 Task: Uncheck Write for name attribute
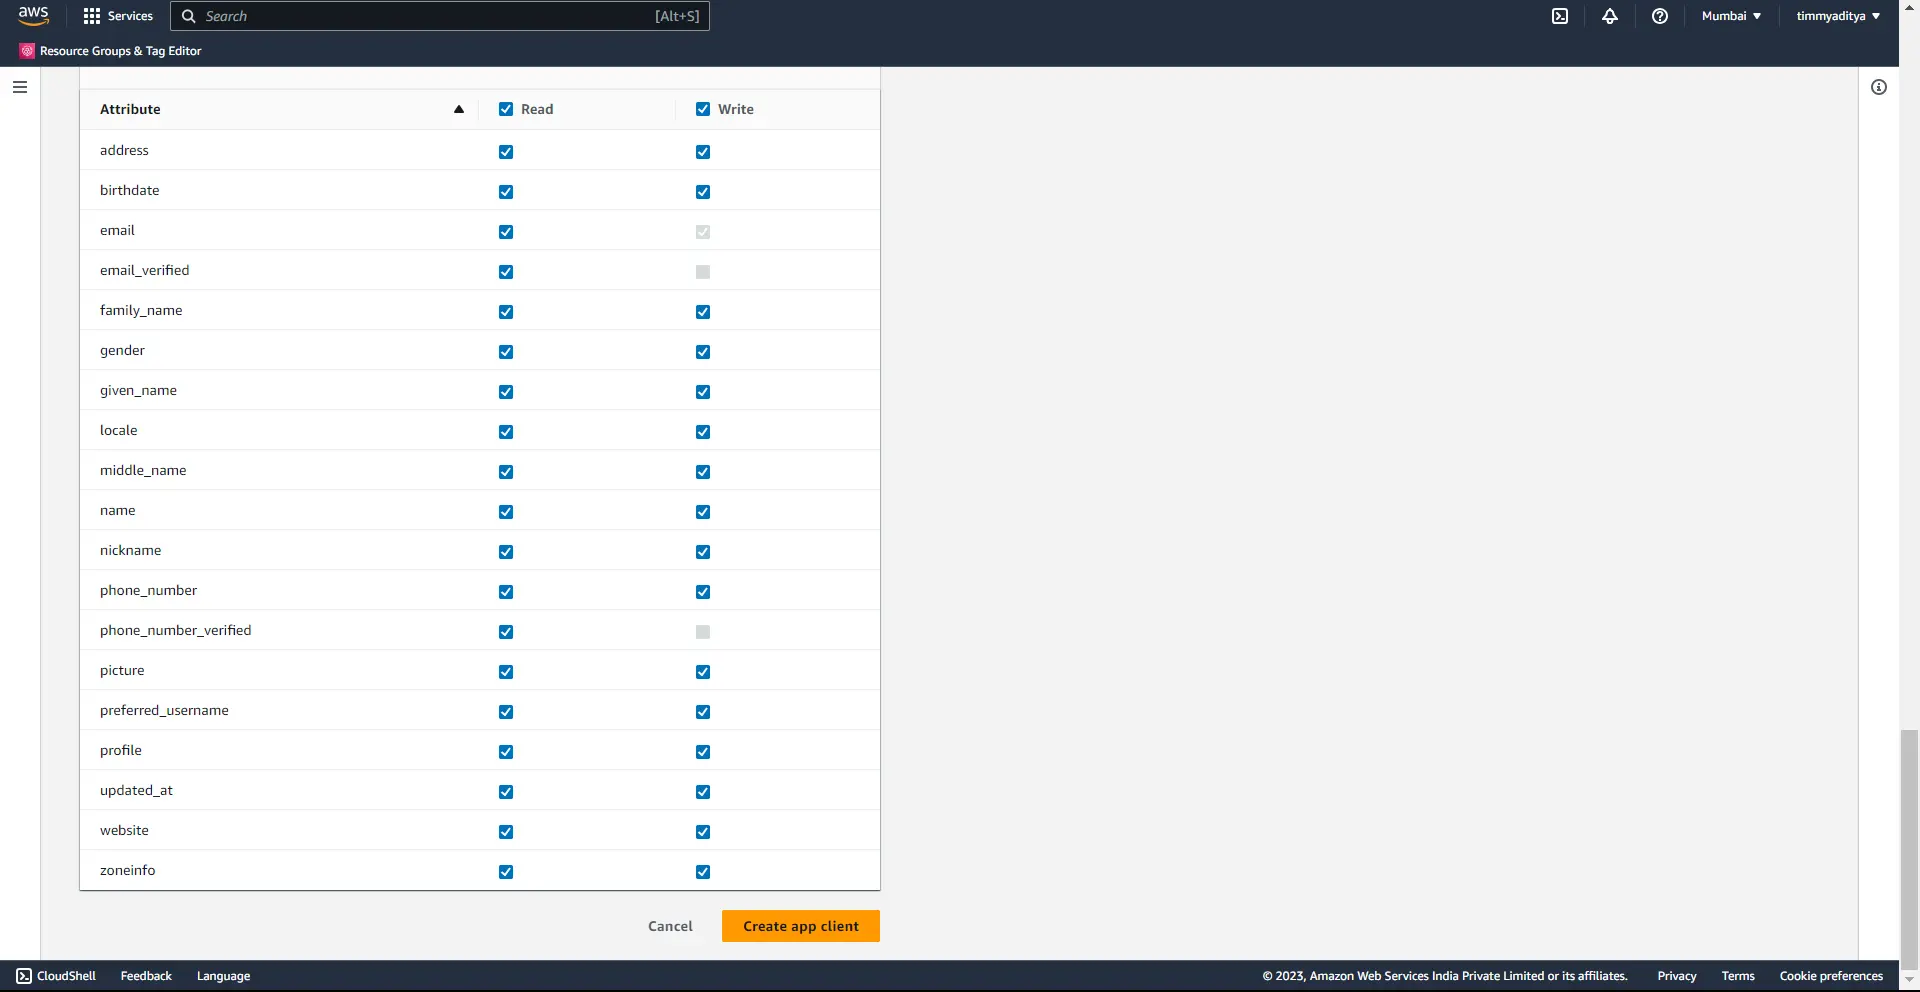[x=703, y=512]
